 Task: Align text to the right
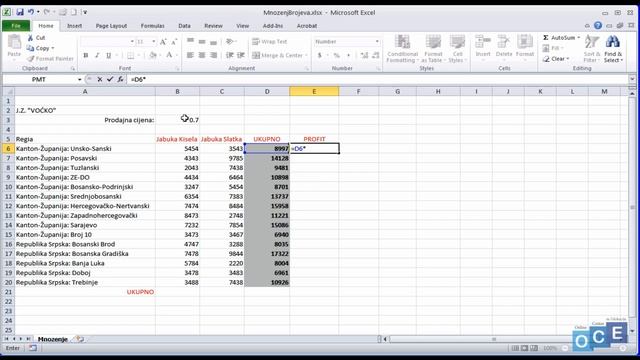(213, 55)
